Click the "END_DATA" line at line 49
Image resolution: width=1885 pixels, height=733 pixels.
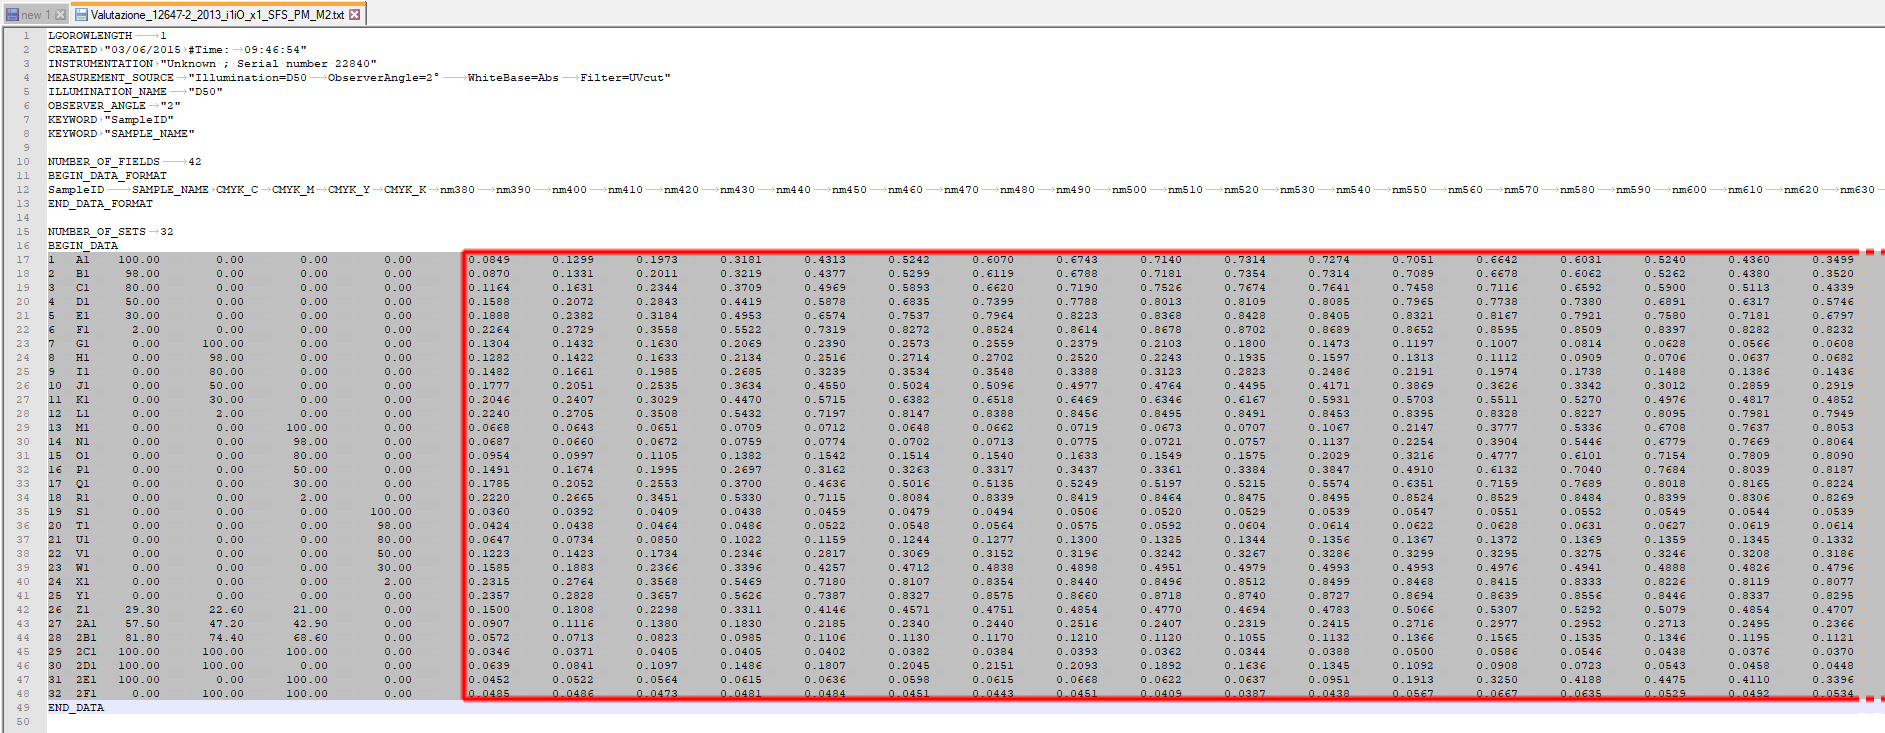tap(76, 708)
